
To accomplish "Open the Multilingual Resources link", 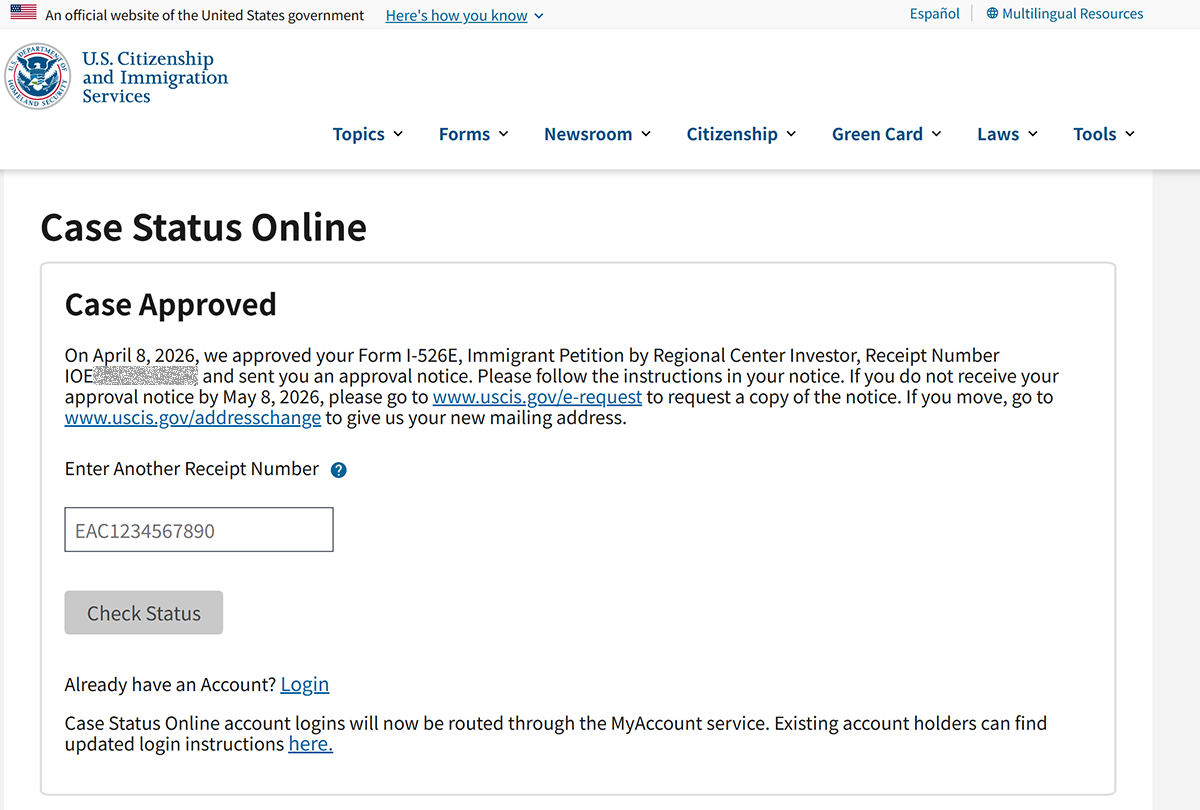I will (x=1072, y=14).
